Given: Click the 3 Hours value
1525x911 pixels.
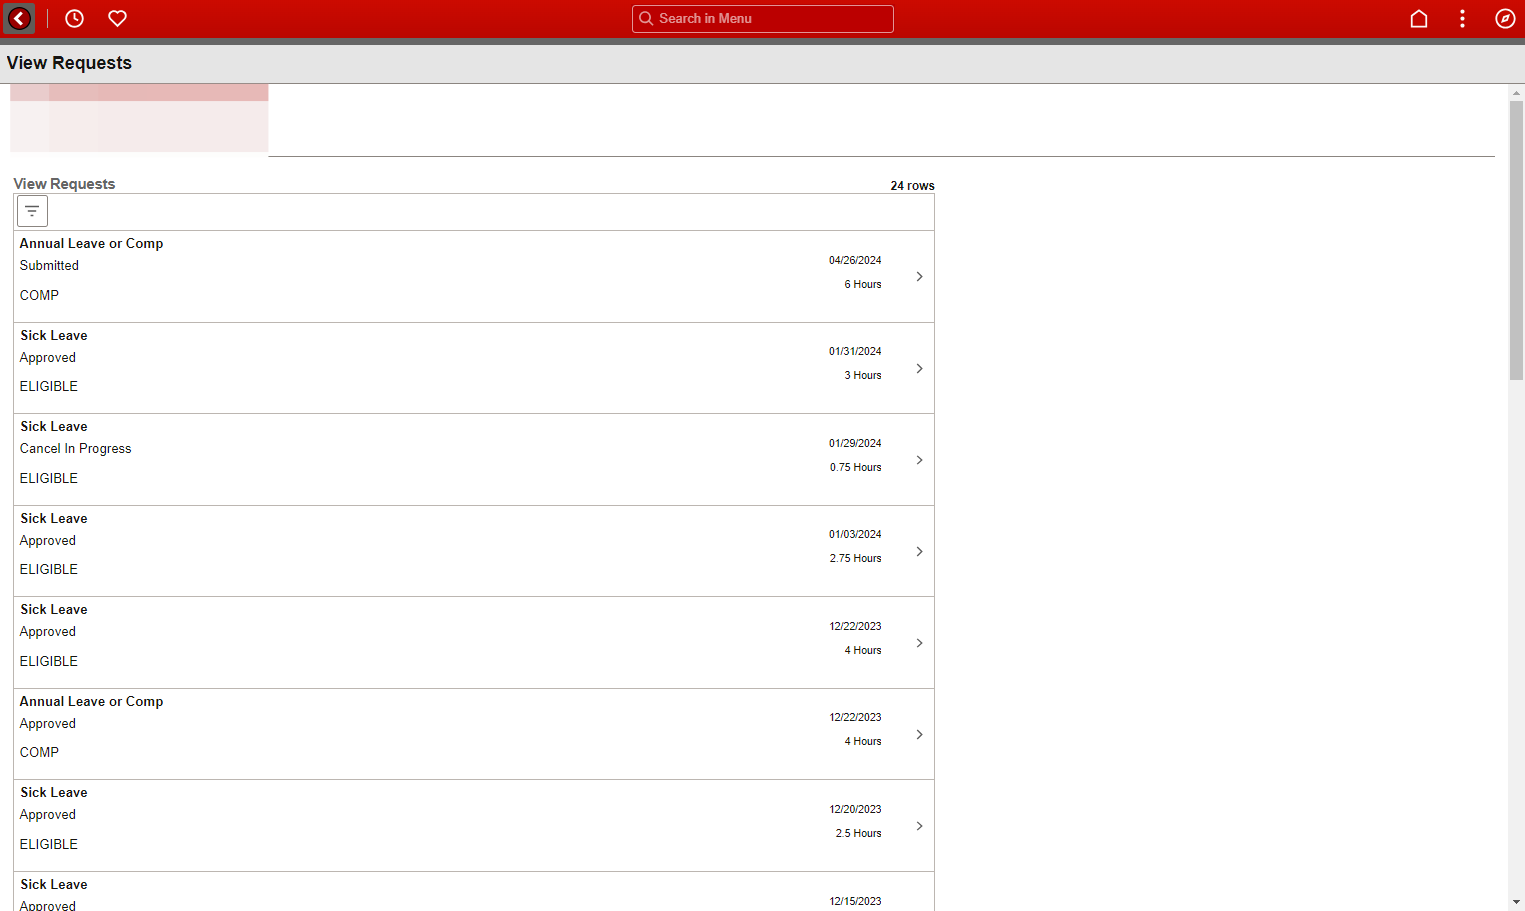Looking at the screenshot, I should [863, 375].
